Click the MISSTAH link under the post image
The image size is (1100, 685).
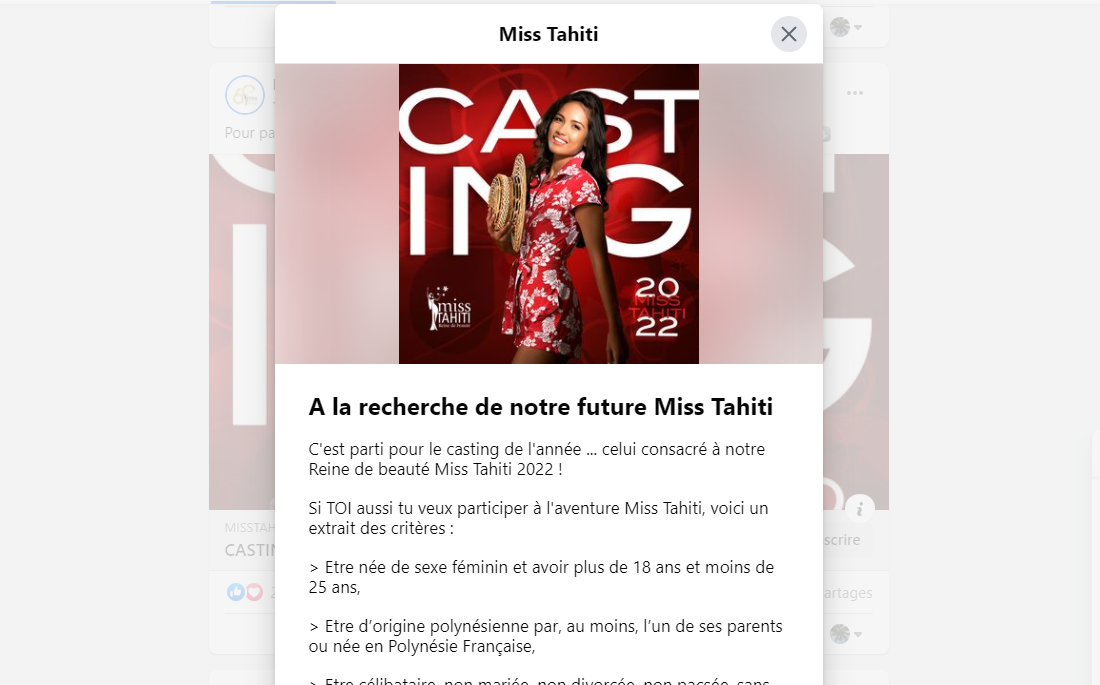250,527
